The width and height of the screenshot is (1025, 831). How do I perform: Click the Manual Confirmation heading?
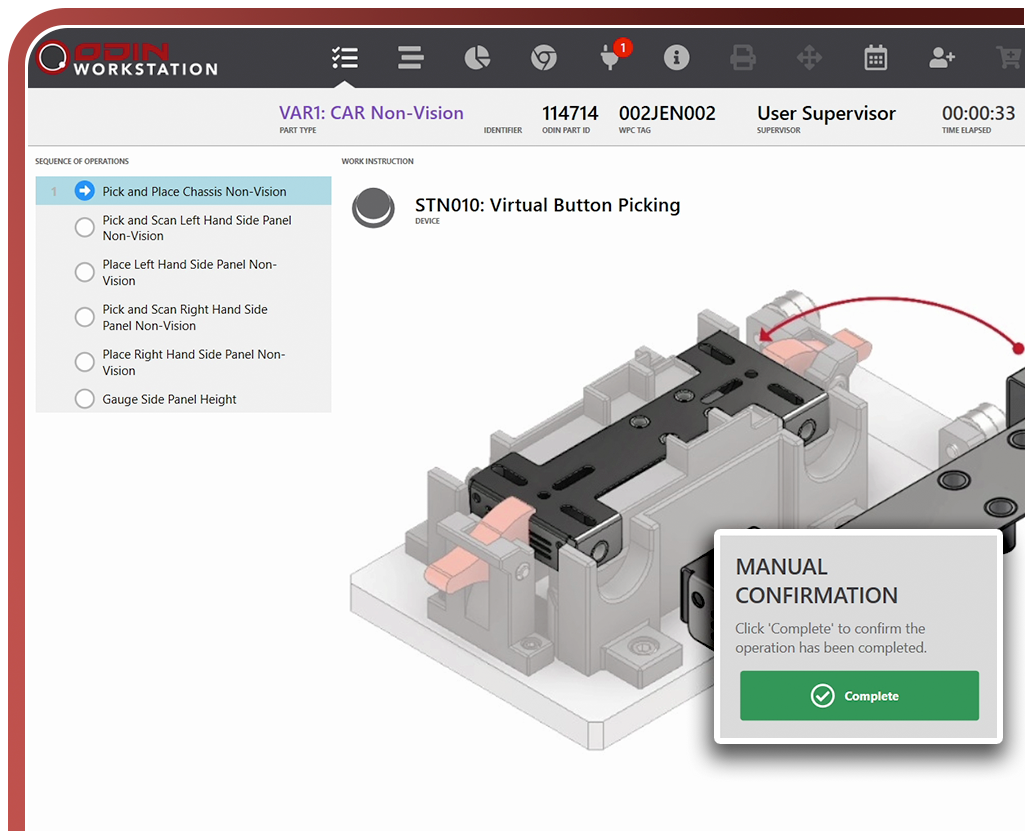coord(816,581)
